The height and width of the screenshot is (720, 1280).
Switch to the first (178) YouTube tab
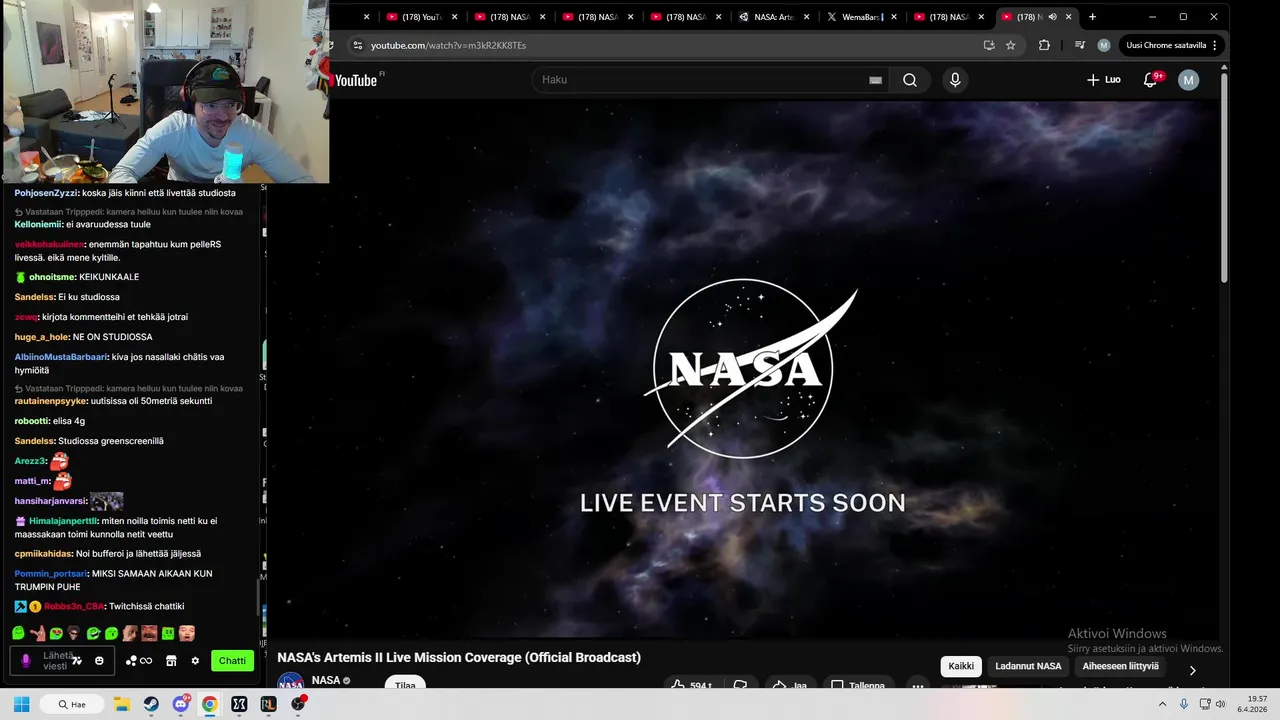(x=421, y=17)
